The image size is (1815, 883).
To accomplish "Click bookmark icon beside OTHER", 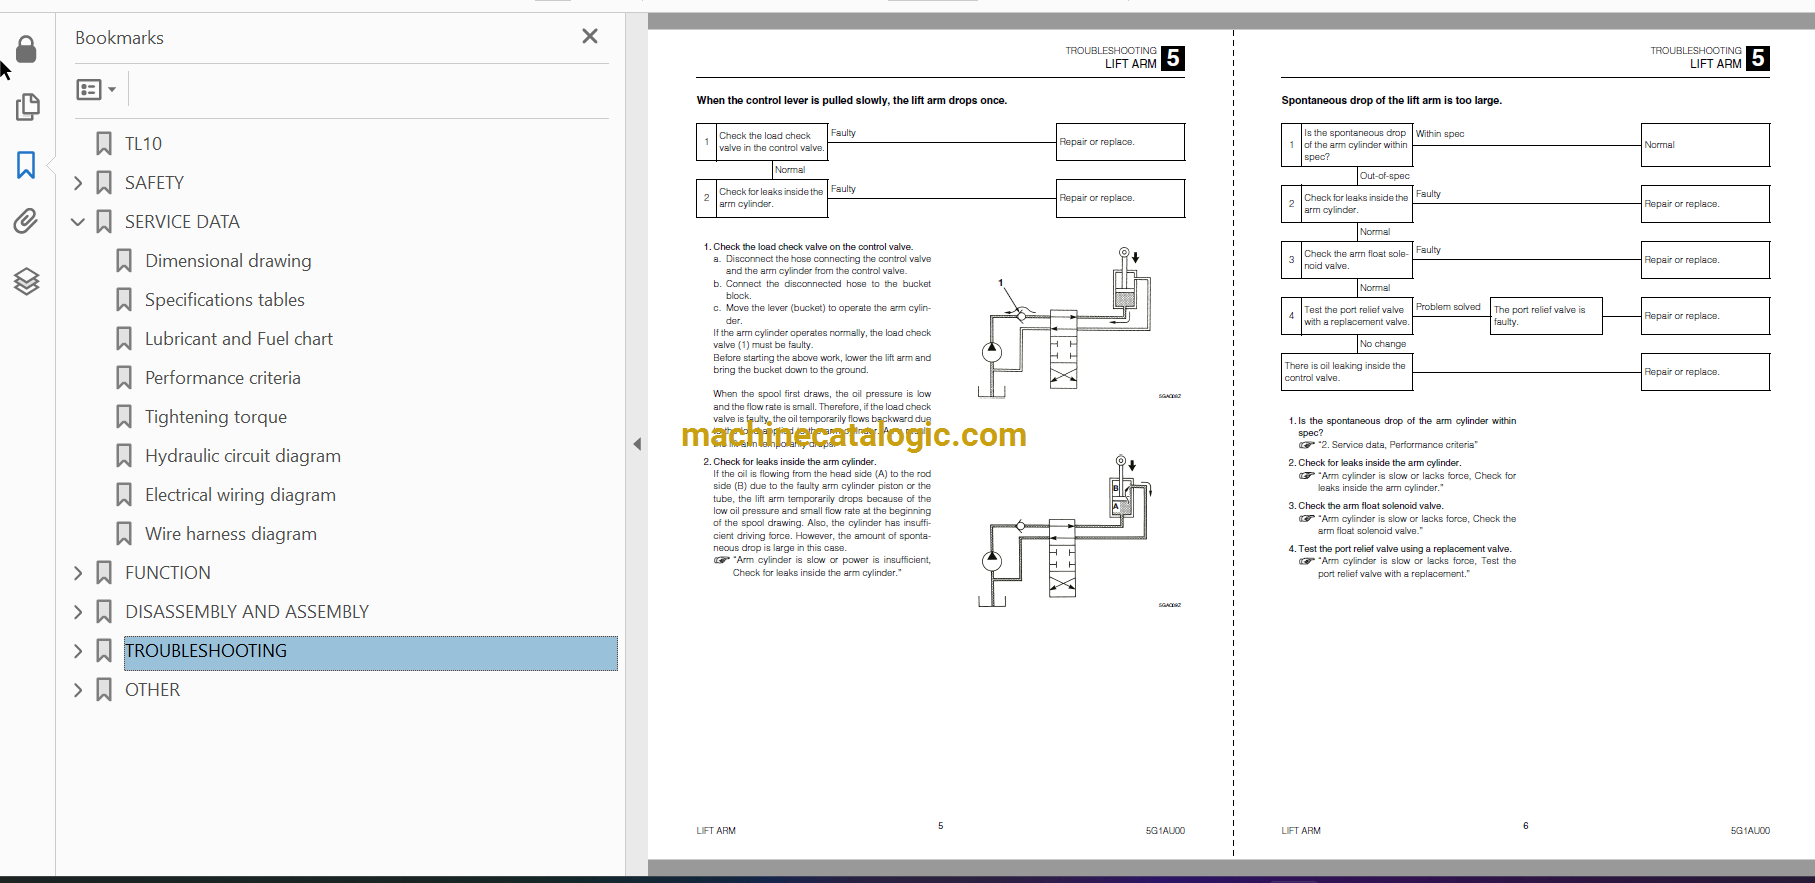I will (x=104, y=690).
